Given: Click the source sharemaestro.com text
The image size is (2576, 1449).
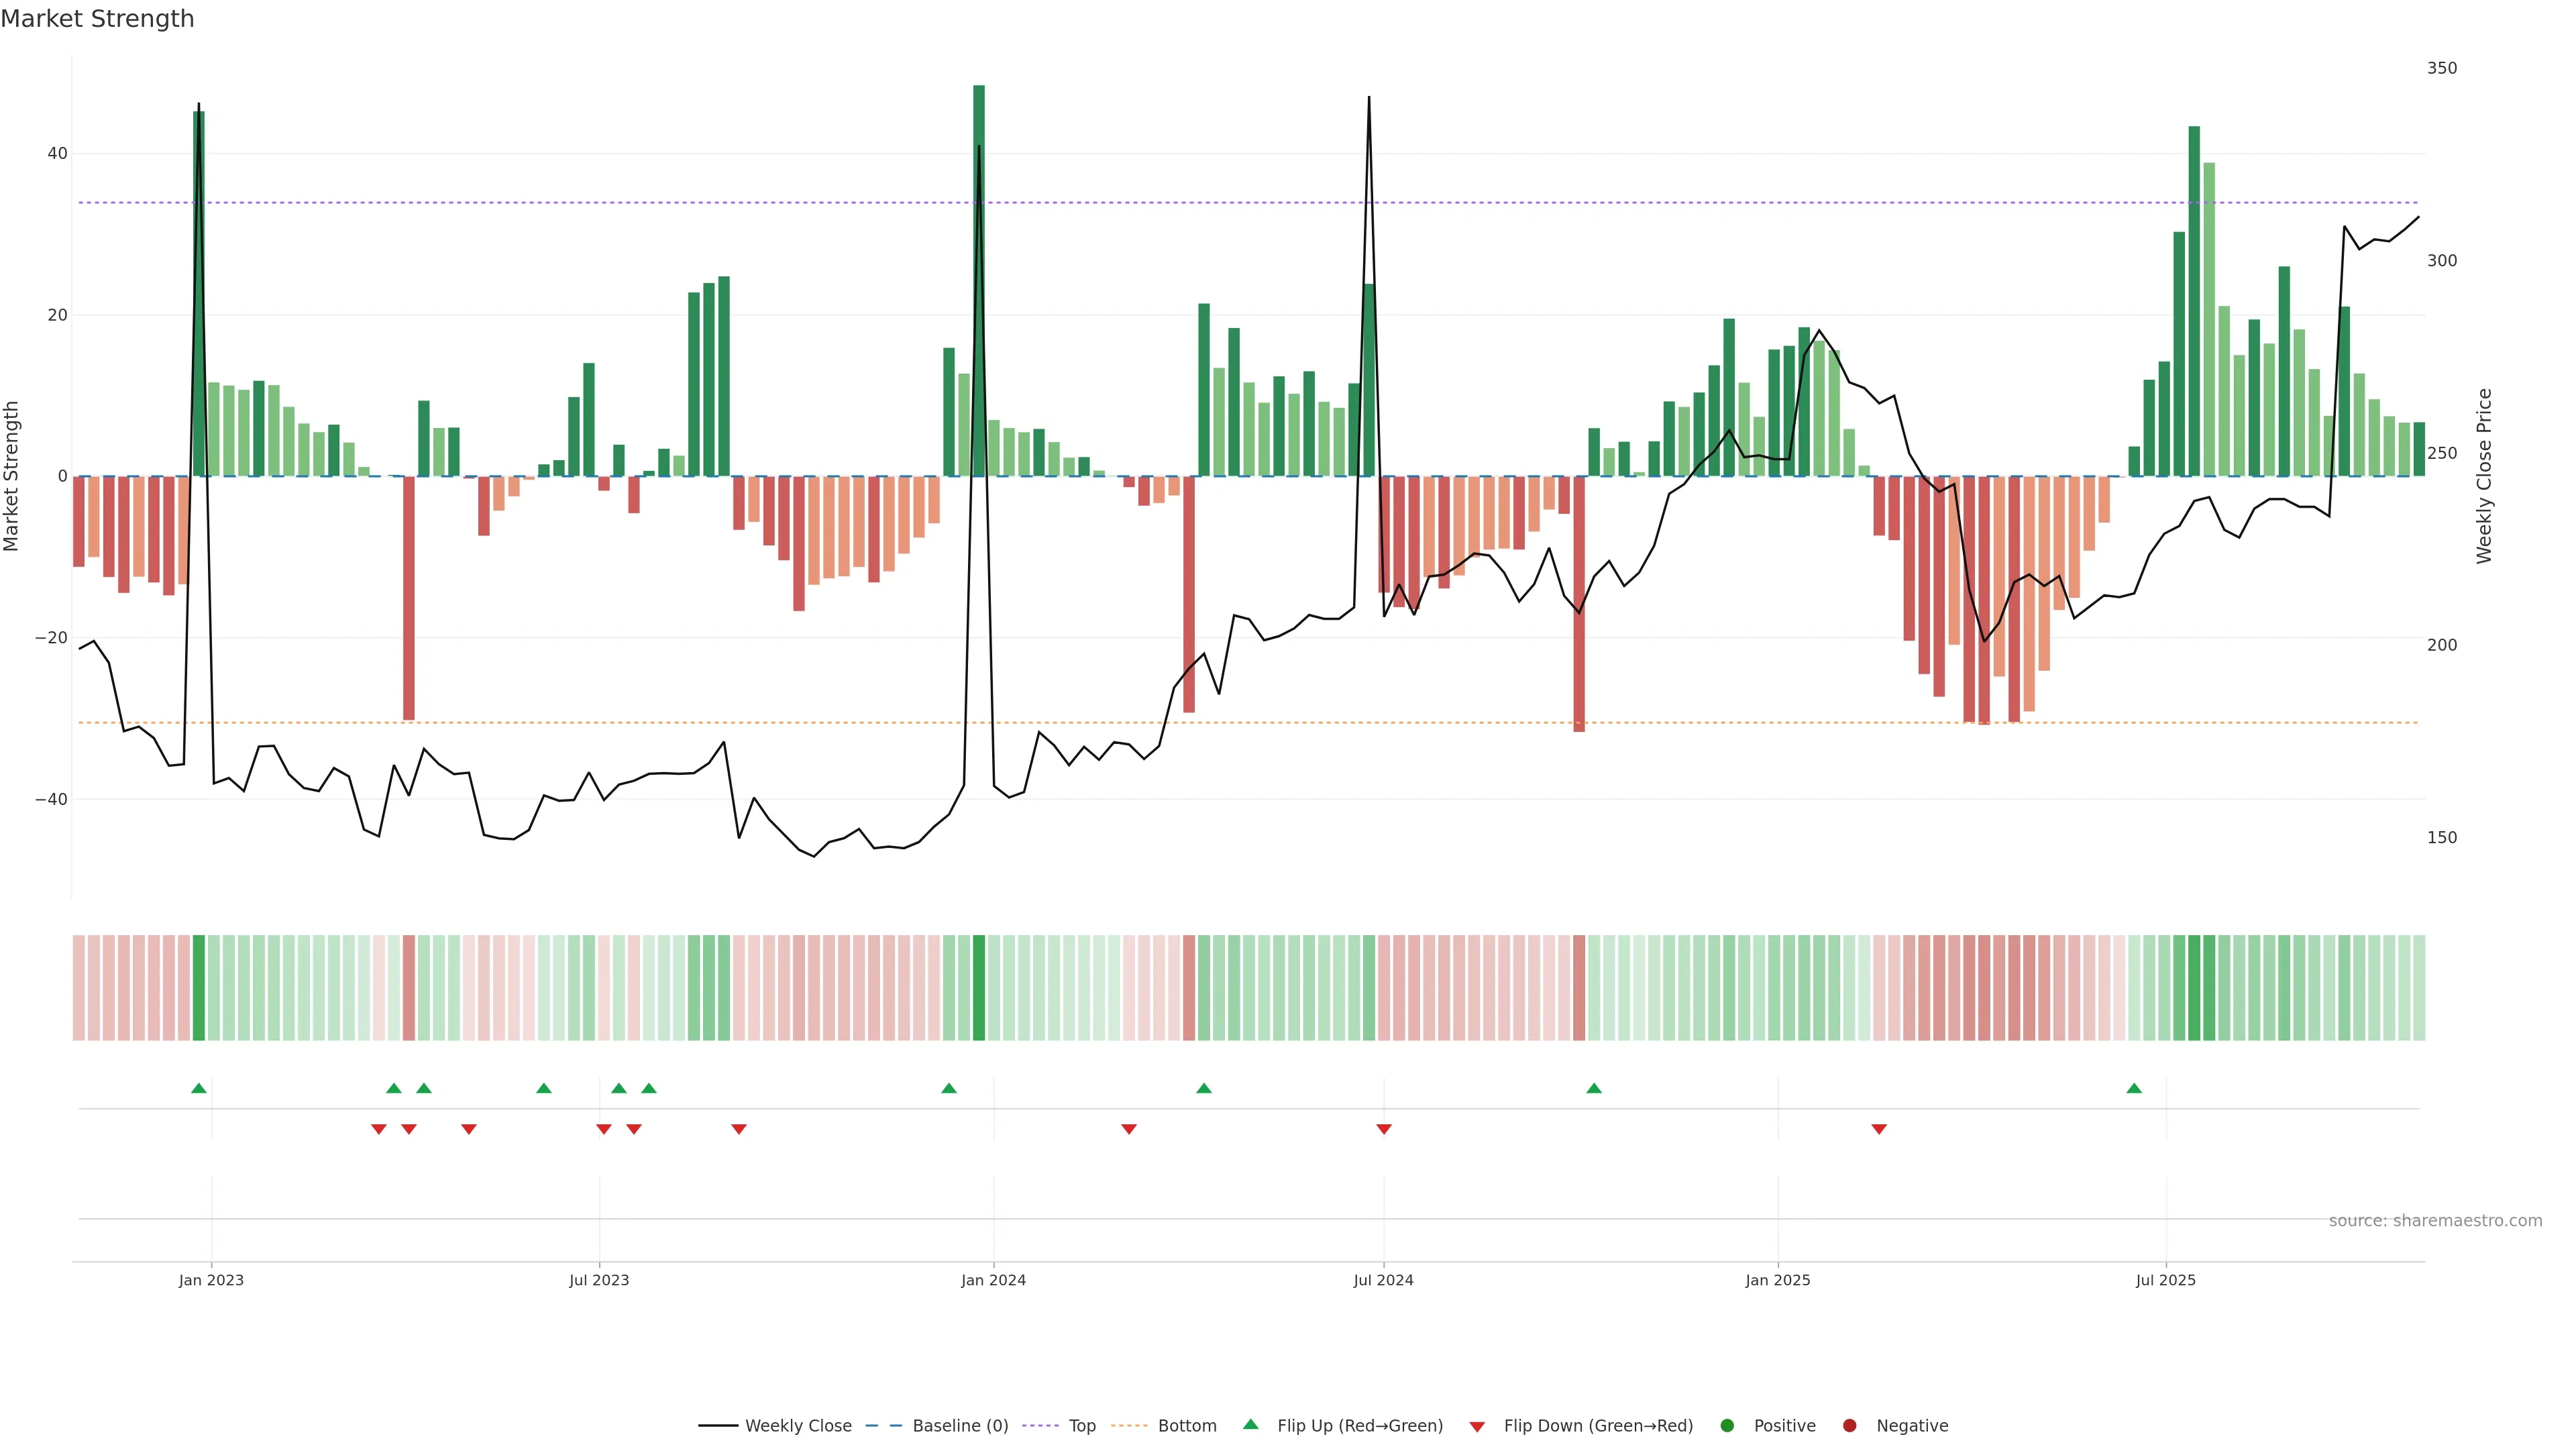Looking at the screenshot, I should tap(2435, 1221).
